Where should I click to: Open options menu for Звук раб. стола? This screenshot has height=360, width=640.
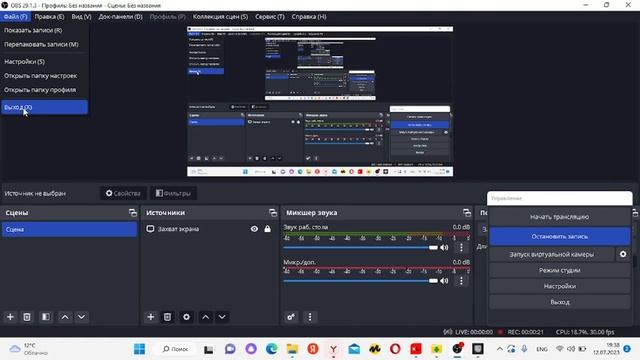tap(461, 247)
